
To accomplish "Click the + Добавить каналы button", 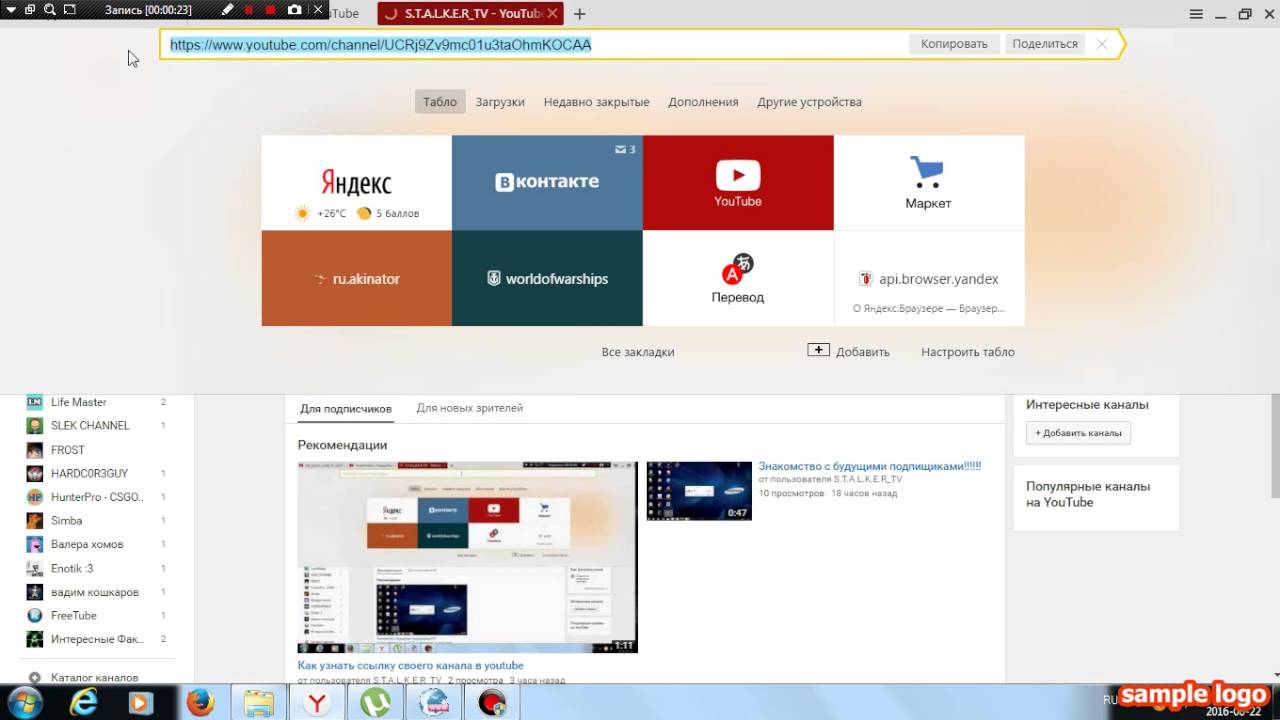I will [1078, 433].
